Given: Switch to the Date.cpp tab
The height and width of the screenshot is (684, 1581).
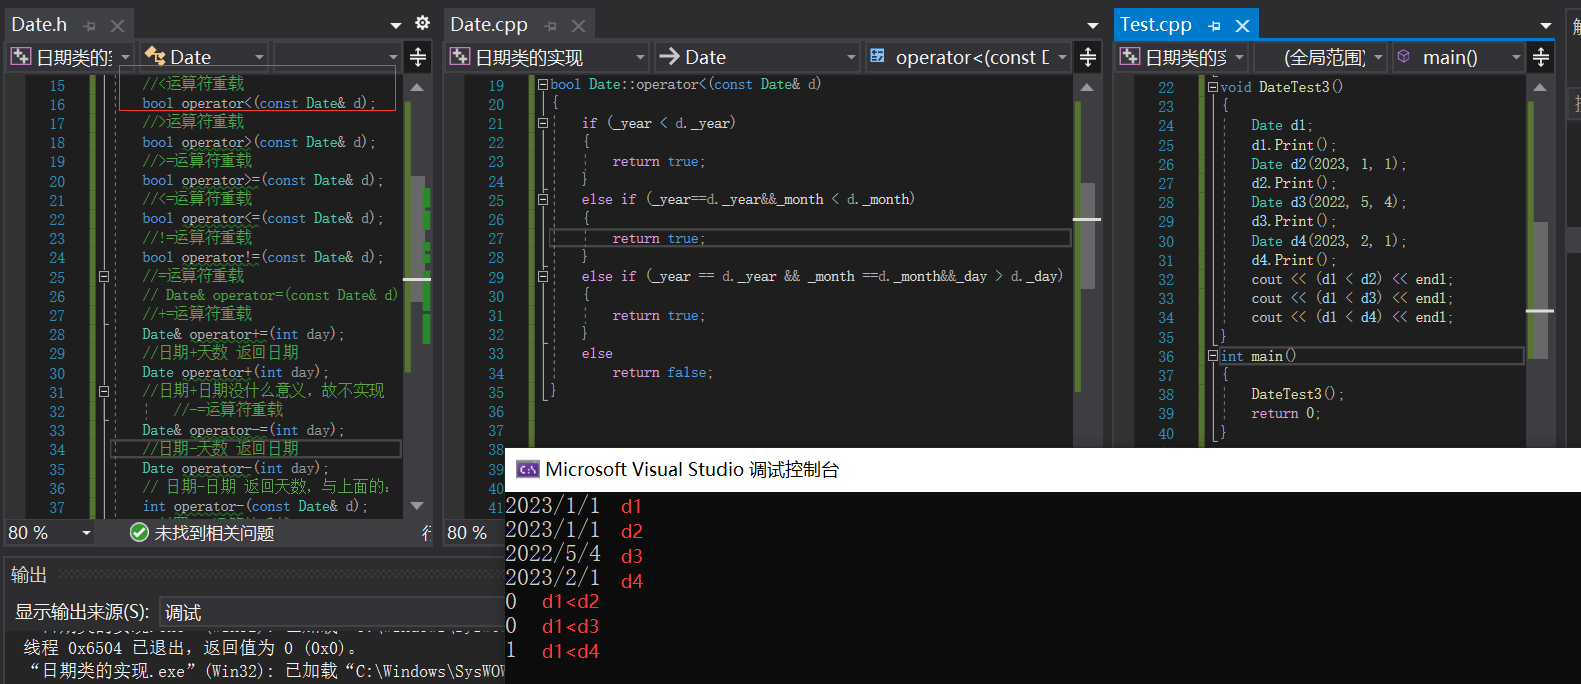Looking at the screenshot, I should [x=489, y=25].
